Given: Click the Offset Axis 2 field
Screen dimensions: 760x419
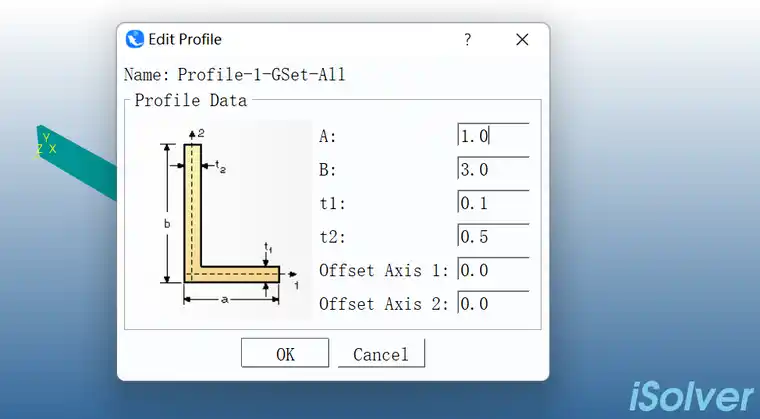Looking at the screenshot, I should point(492,304).
